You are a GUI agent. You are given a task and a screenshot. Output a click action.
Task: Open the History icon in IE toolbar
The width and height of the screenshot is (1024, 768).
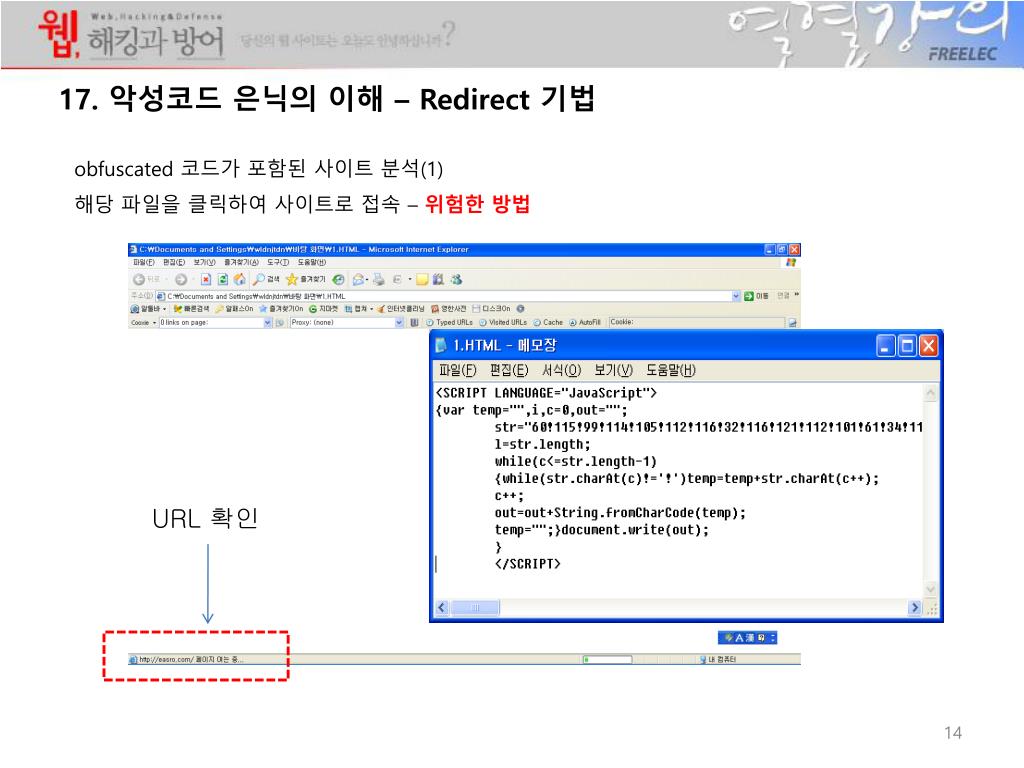click(x=338, y=279)
